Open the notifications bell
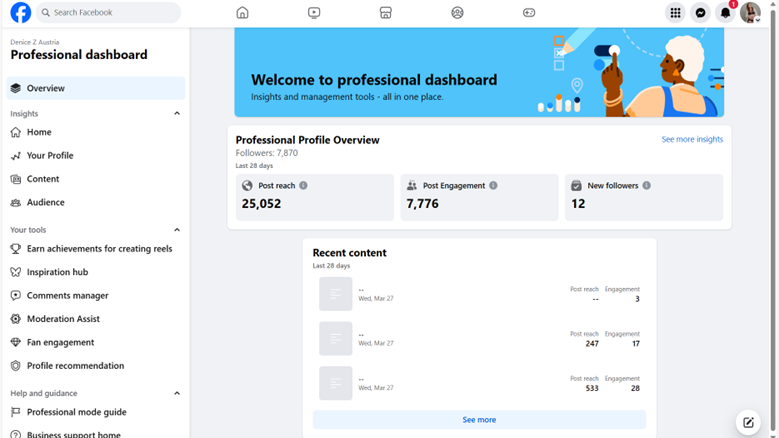Viewport: 779px width, 438px height. (726, 13)
